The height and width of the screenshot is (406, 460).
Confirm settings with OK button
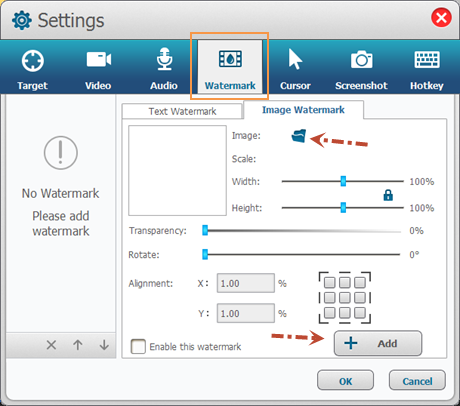[x=345, y=381]
